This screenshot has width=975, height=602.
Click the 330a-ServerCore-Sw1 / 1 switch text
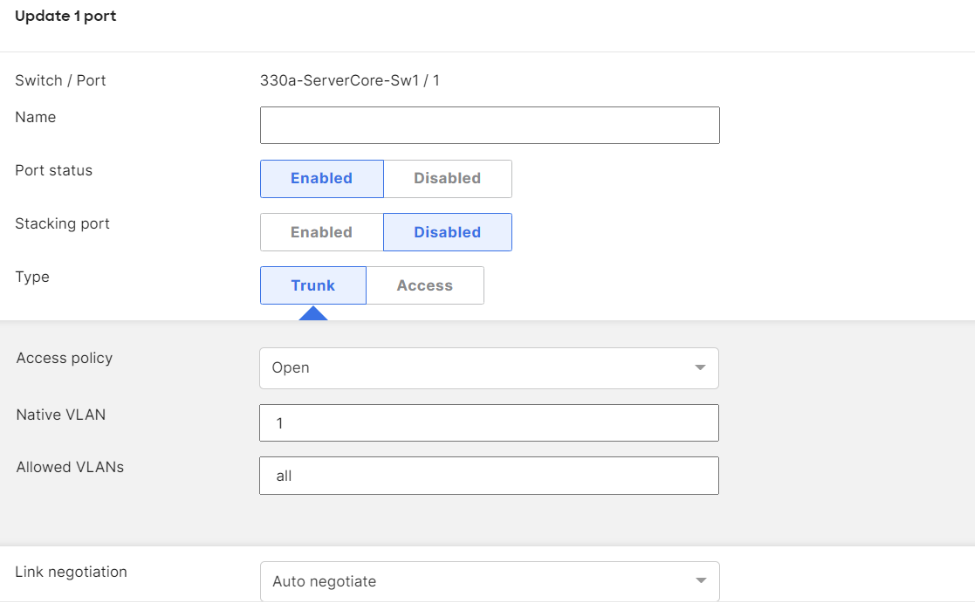point(350,80)
